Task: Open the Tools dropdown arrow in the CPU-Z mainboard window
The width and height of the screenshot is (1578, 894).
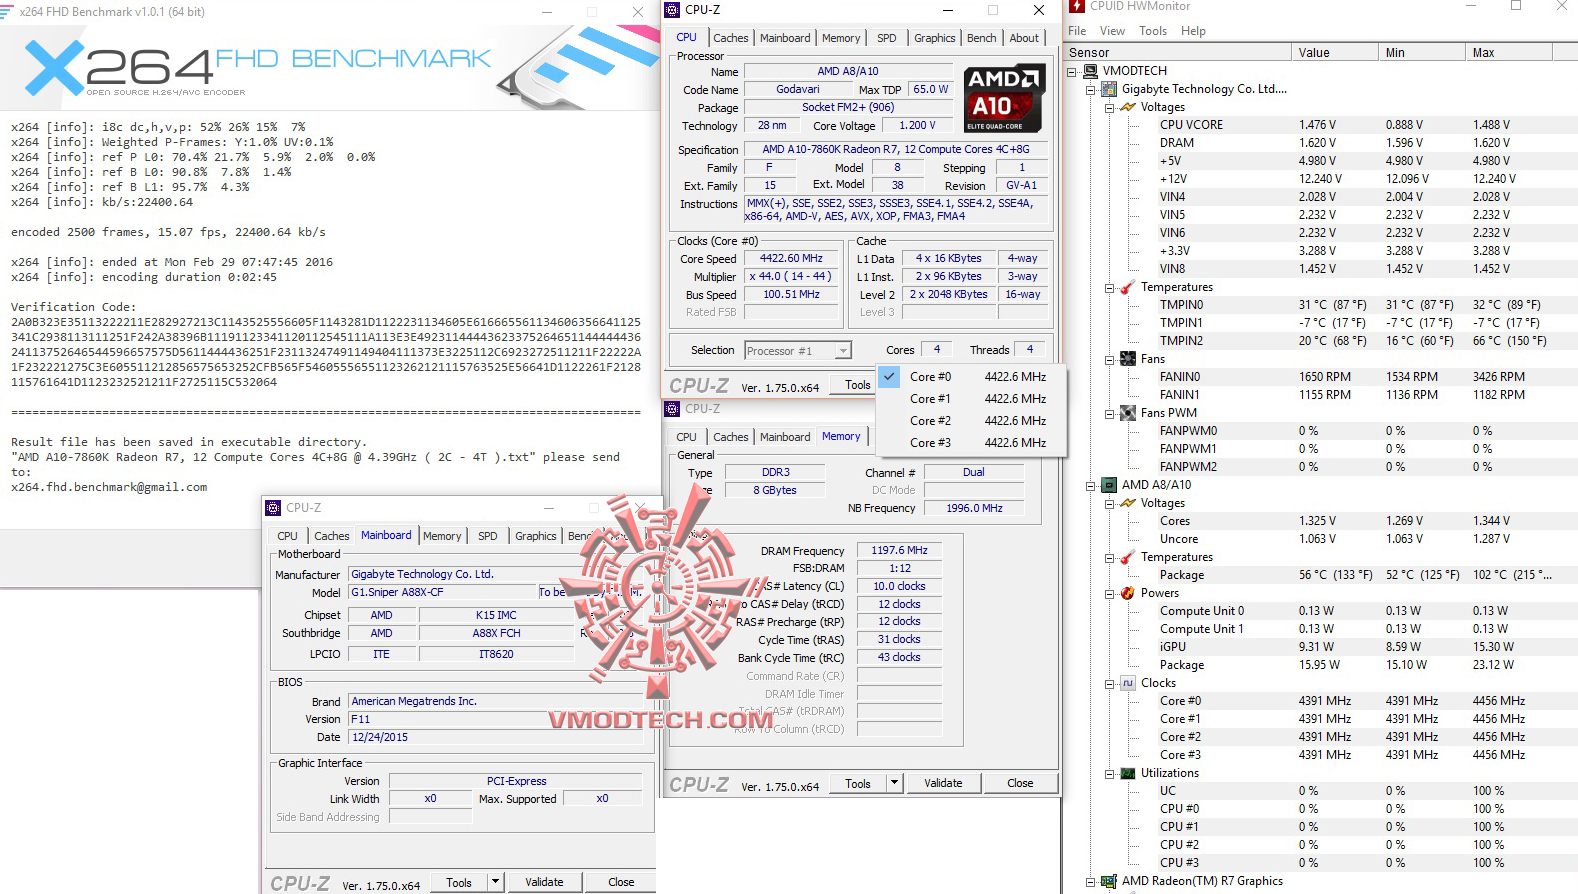Action: pyautogui.click(x=495, y=882)
